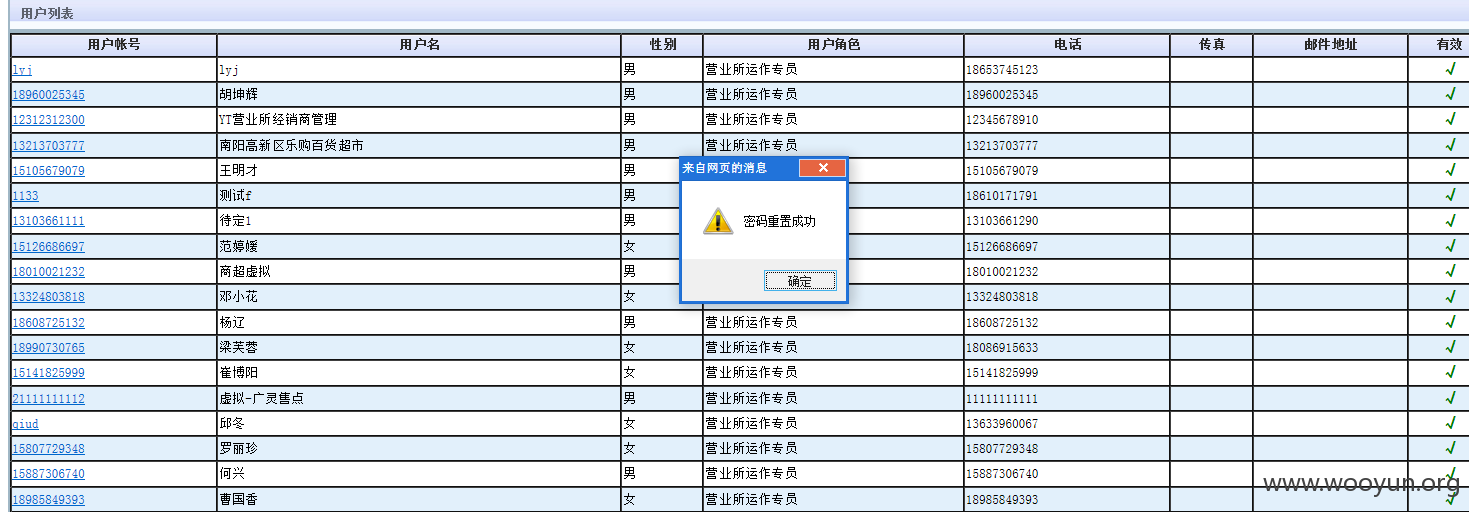Click phone number 13633960067
Viewport: 1469px width, 512px height.
1002,424
